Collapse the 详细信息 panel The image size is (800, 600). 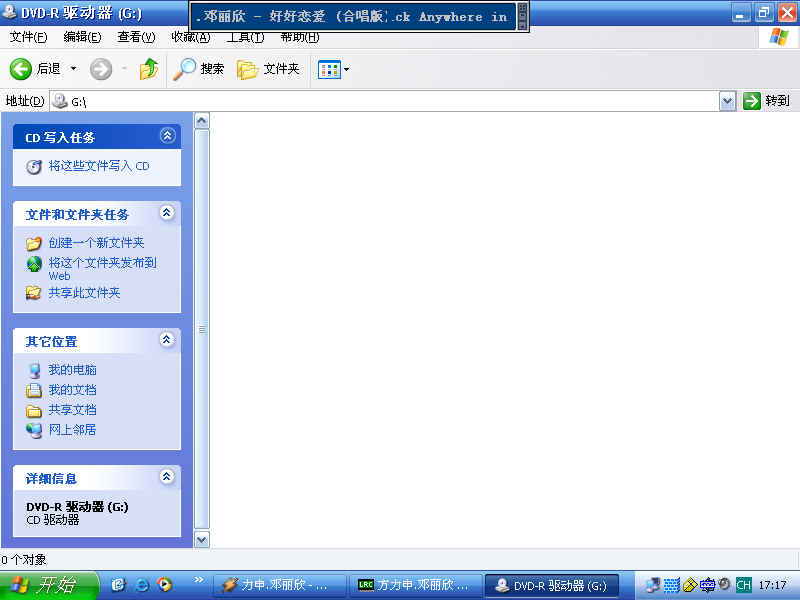pyautogui.click(x=166, y=477)
